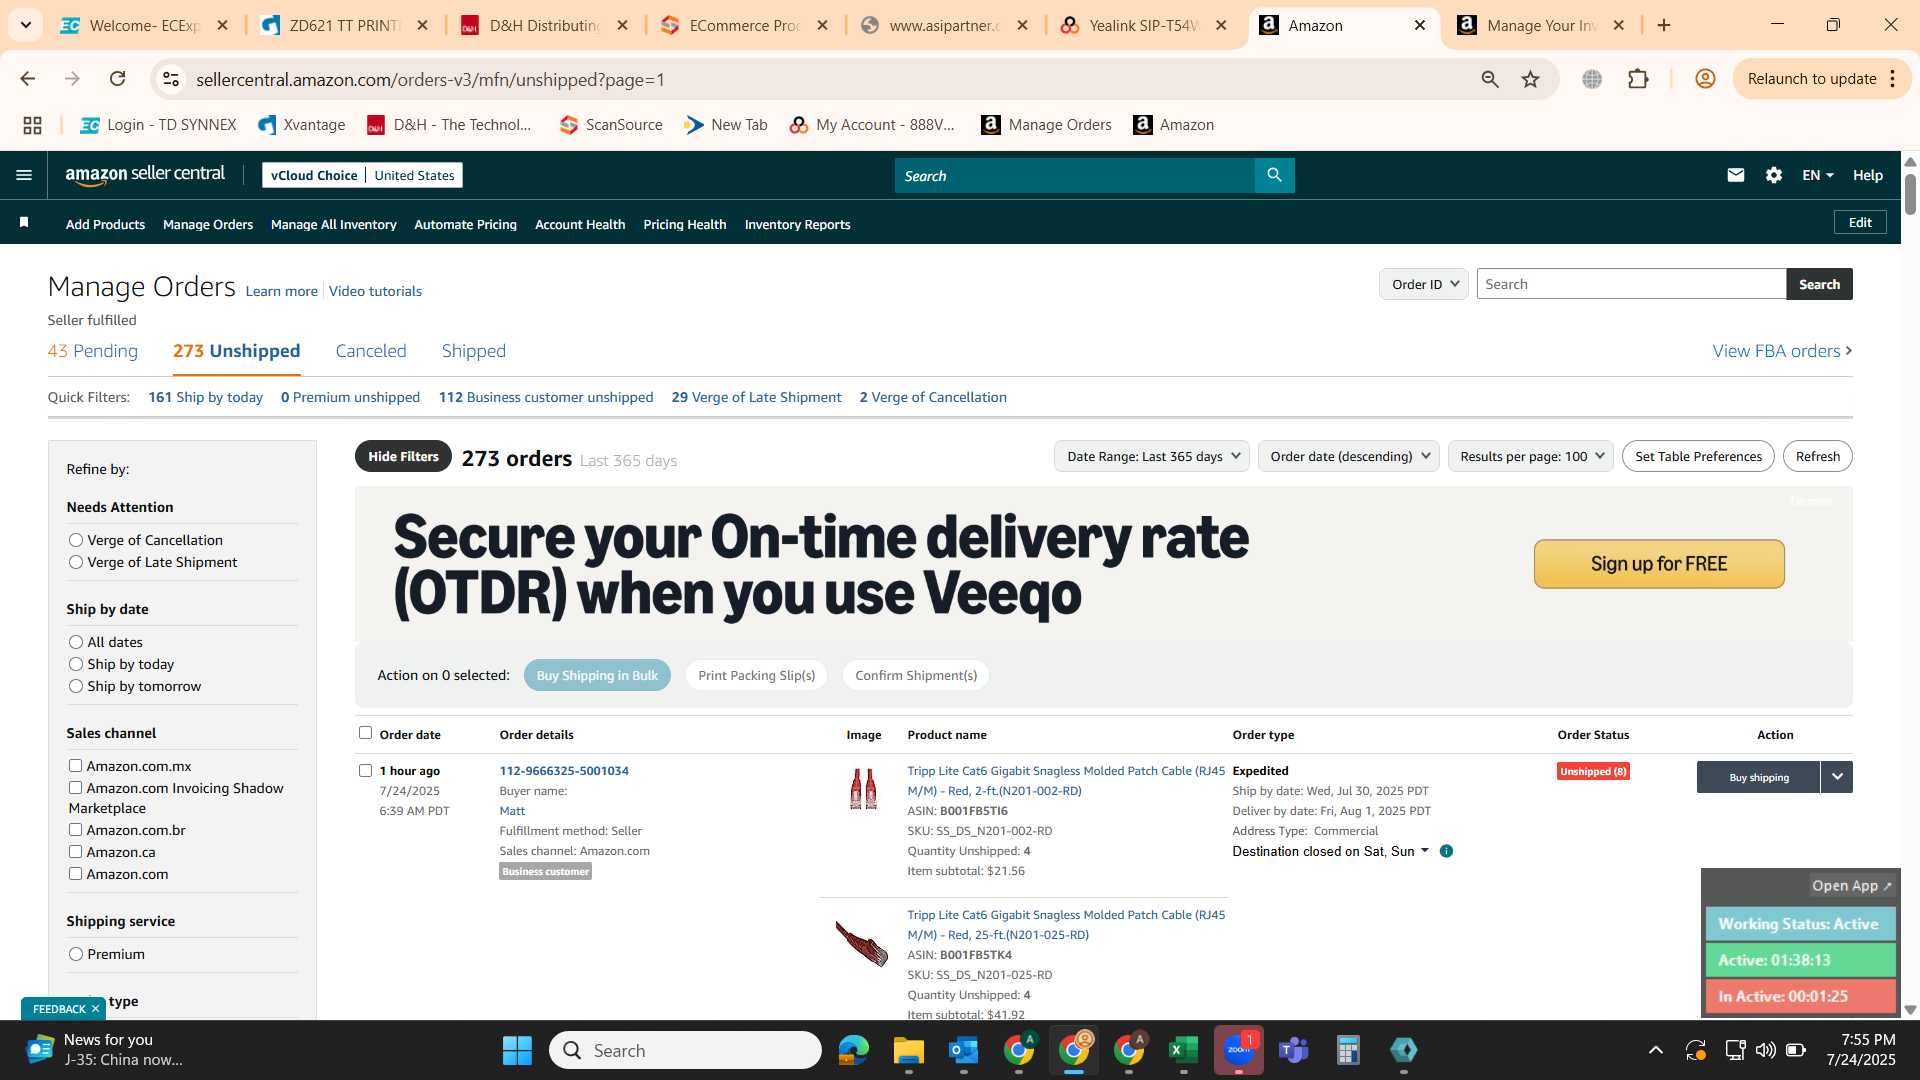
Task: Select Ship by today radio option
Action: 76,664
